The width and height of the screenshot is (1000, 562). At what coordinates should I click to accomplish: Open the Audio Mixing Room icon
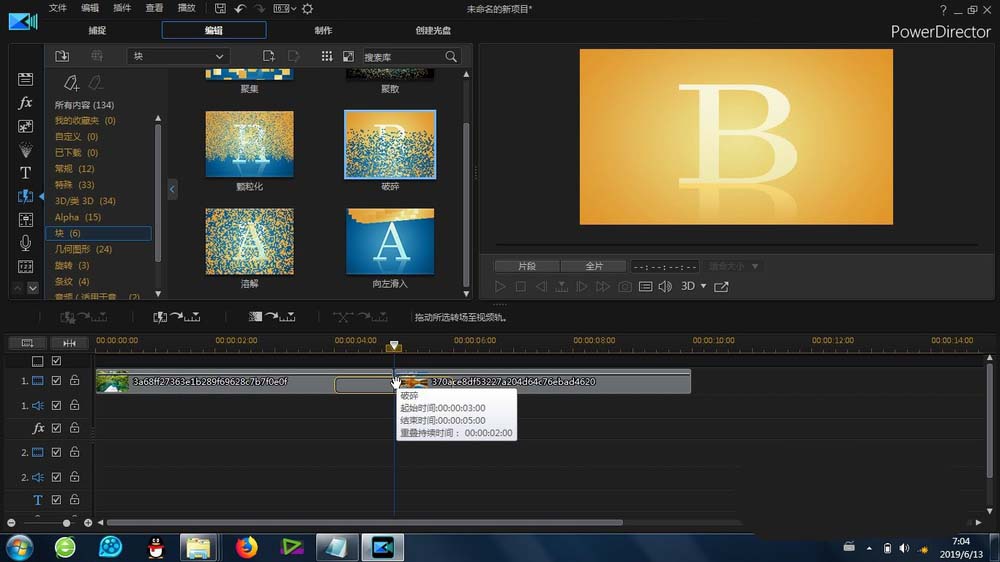[26, 220]
